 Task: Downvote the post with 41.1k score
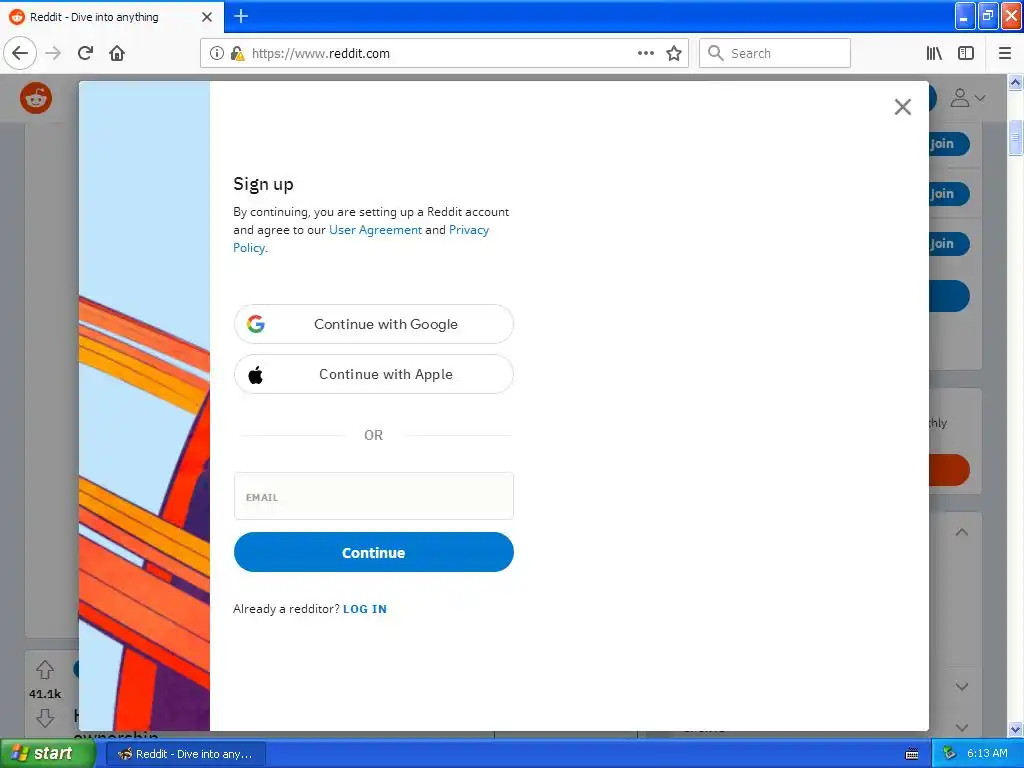45,718
